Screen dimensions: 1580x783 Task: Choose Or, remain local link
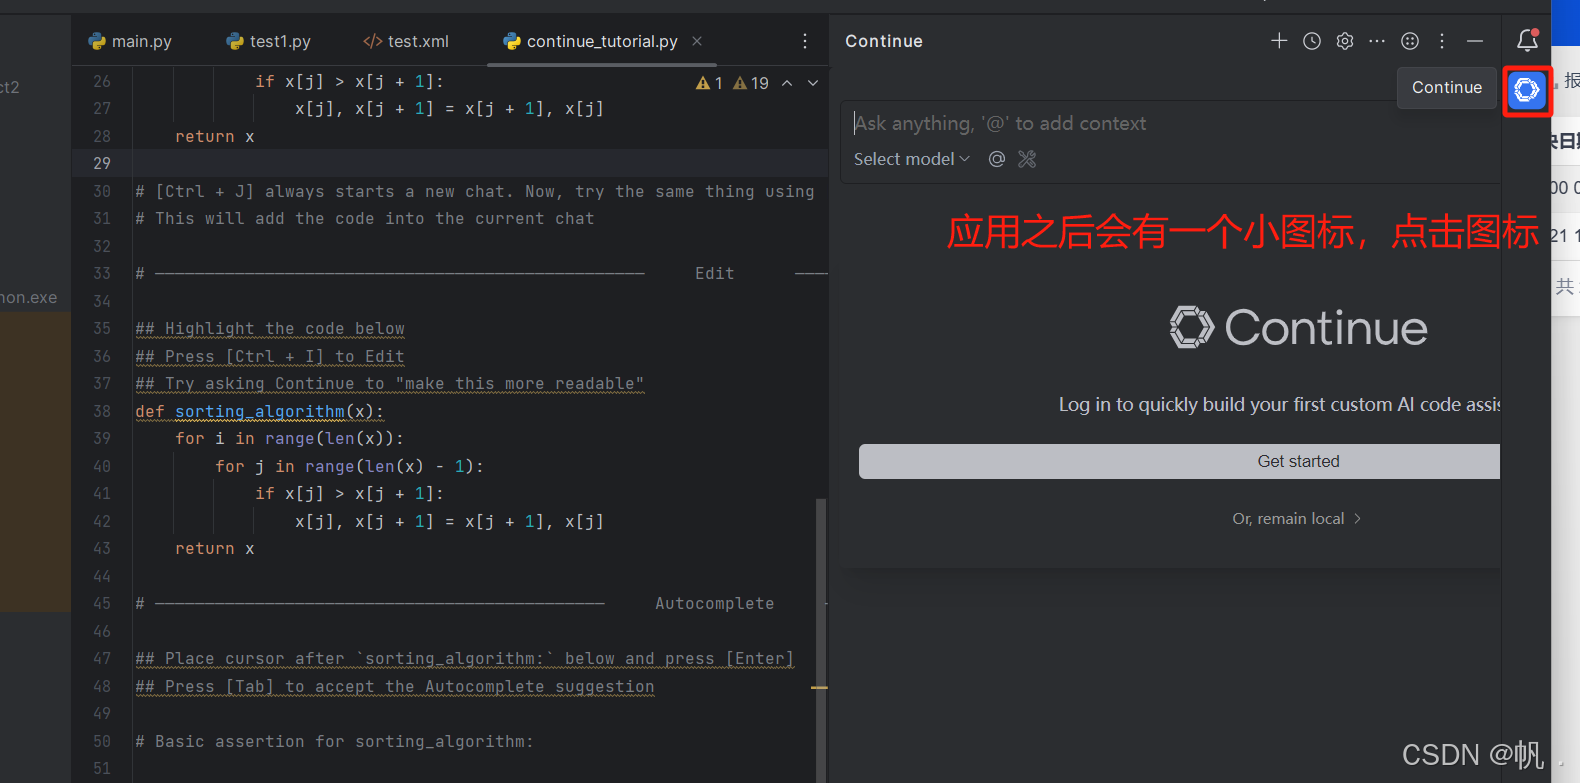(1297, 519)
